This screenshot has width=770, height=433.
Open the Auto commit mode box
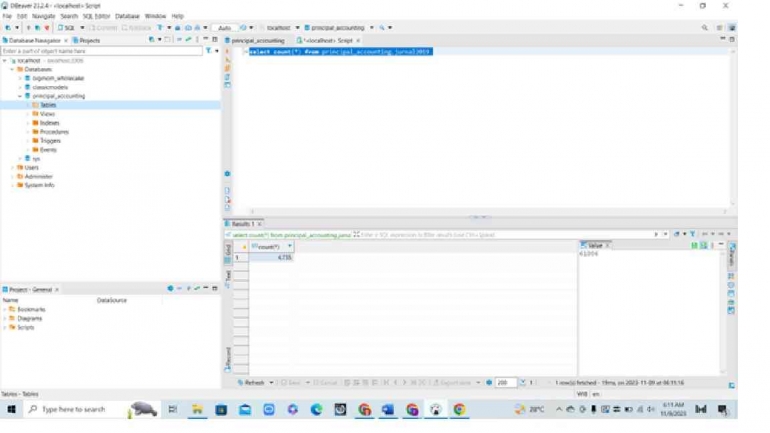click(x=224, y=28)
